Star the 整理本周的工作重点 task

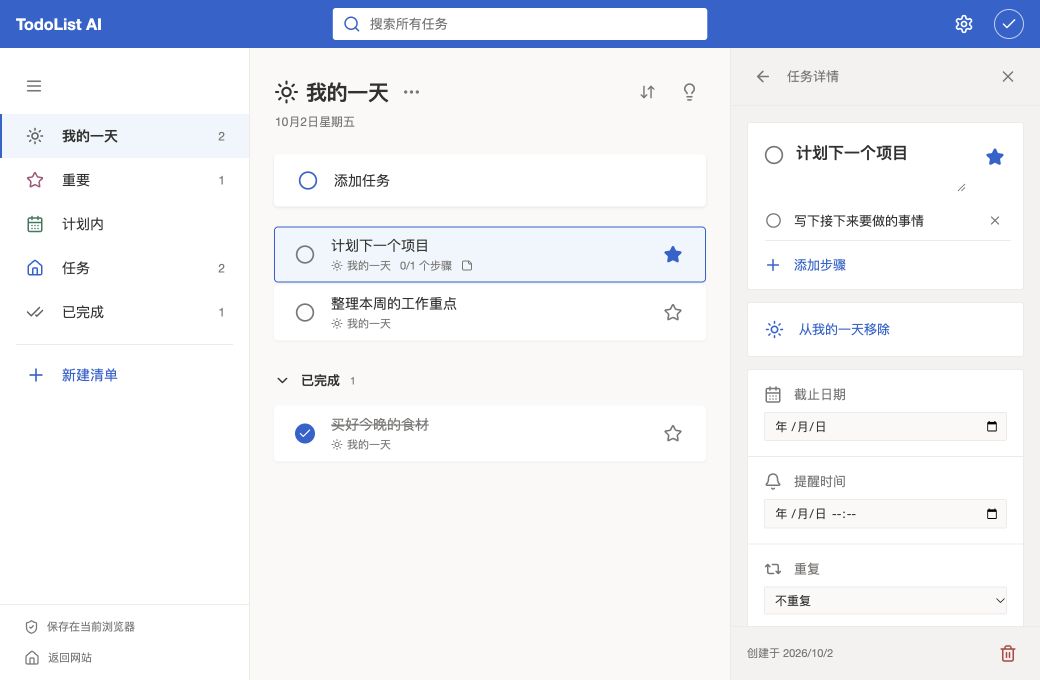(673, 312)
